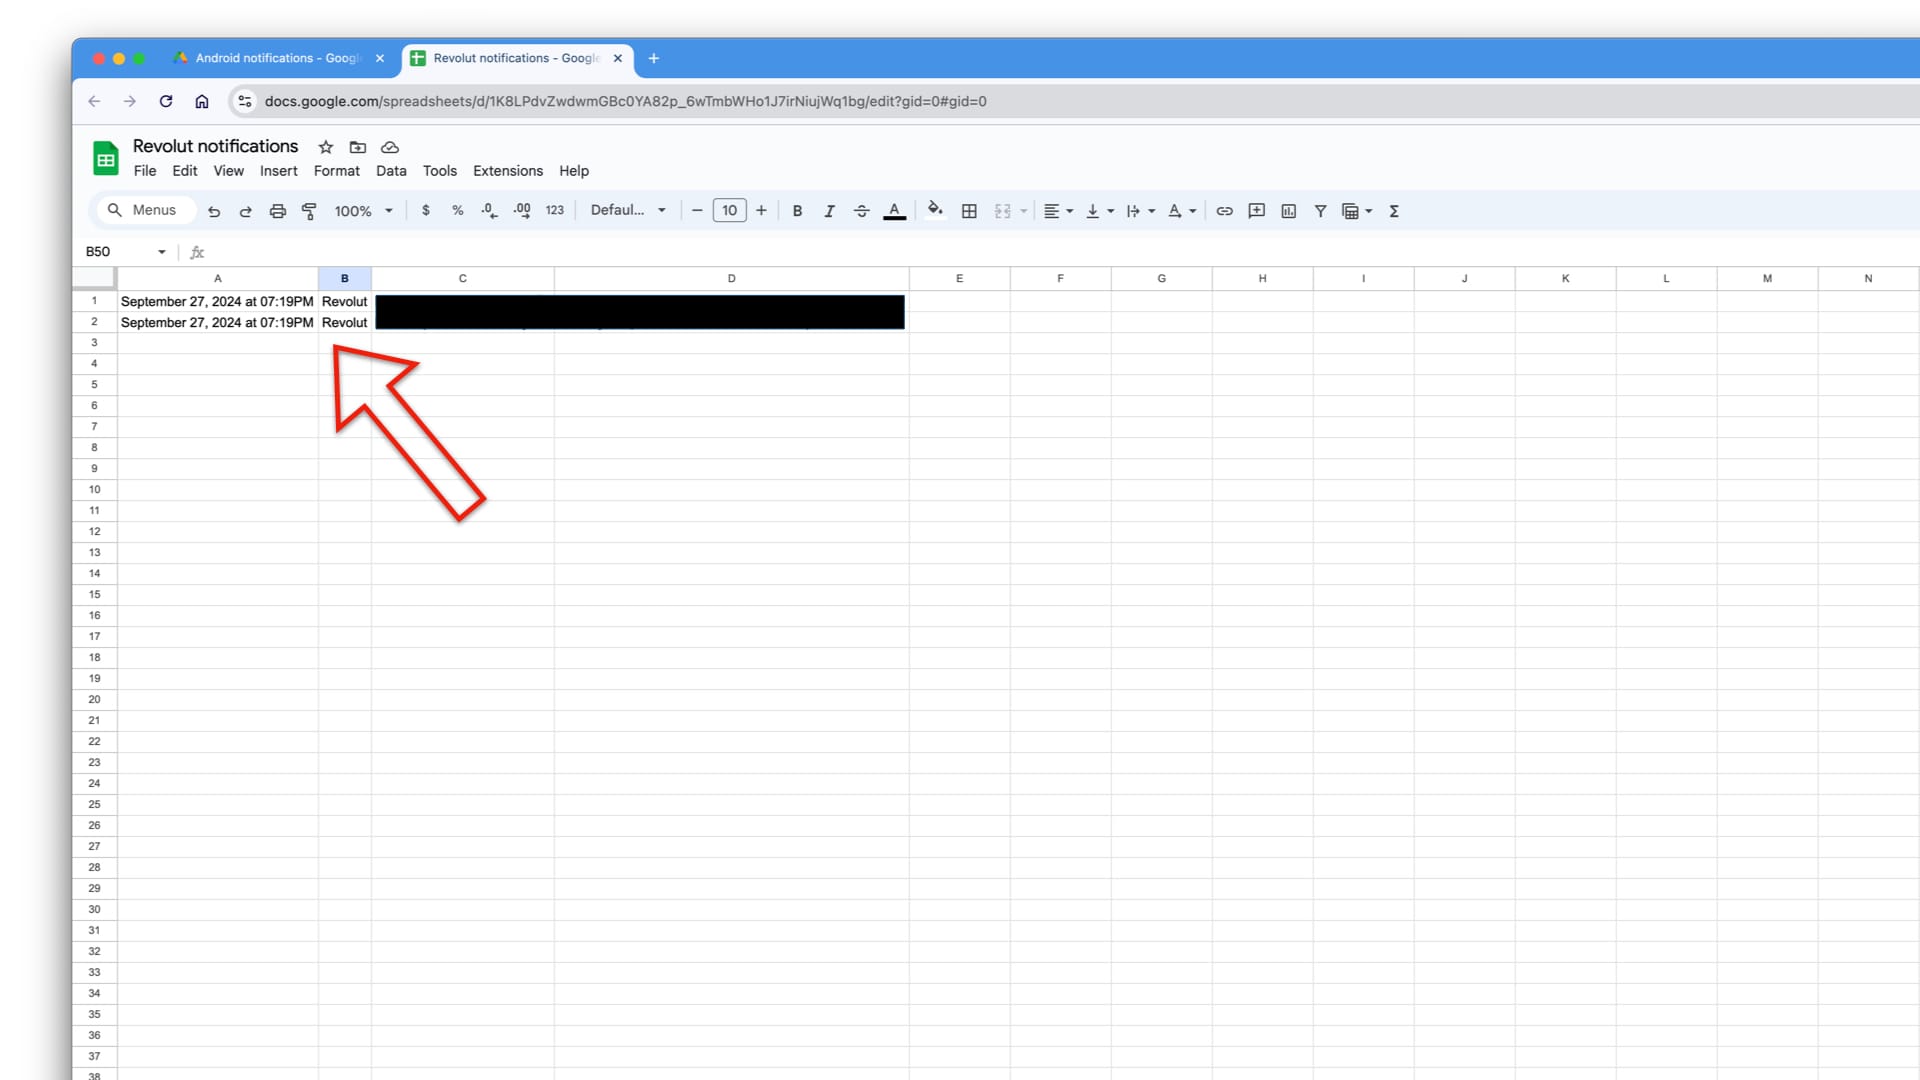The image size is (1920, 1080).
Task: Expand the 100% zoom dropdown
Action: (x=364, y=211)
